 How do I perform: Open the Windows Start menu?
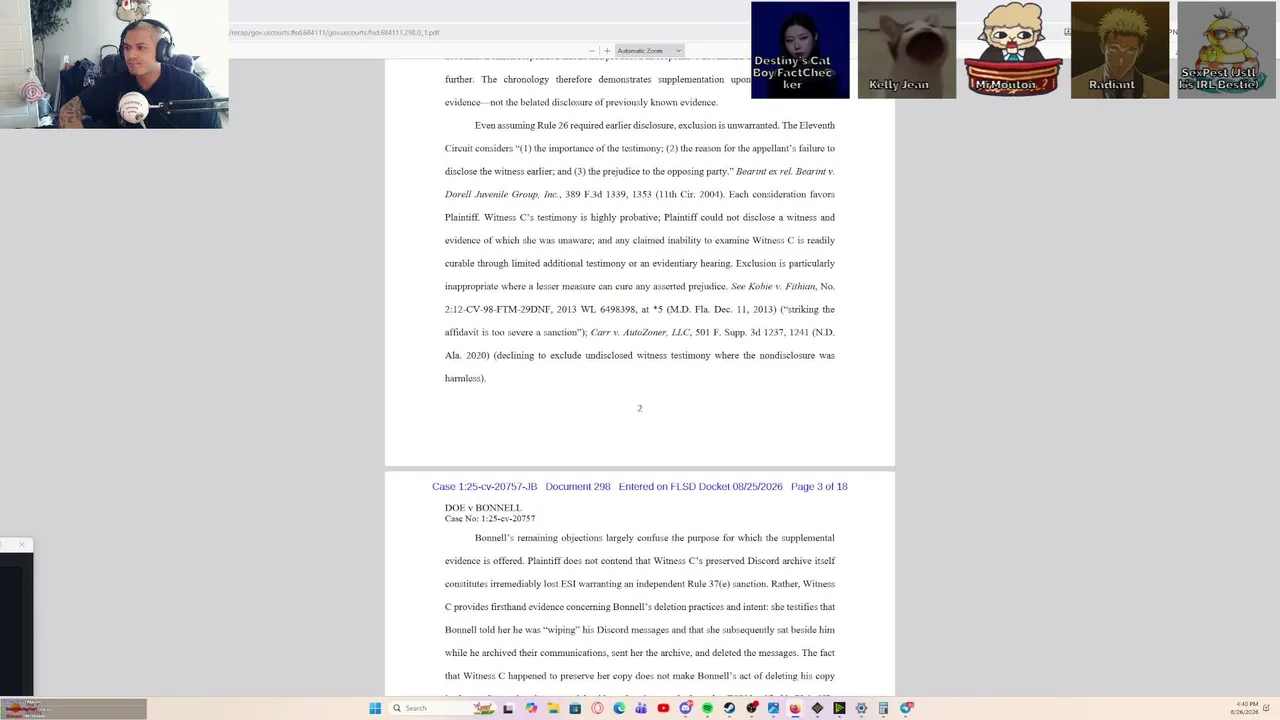[375, 708]
